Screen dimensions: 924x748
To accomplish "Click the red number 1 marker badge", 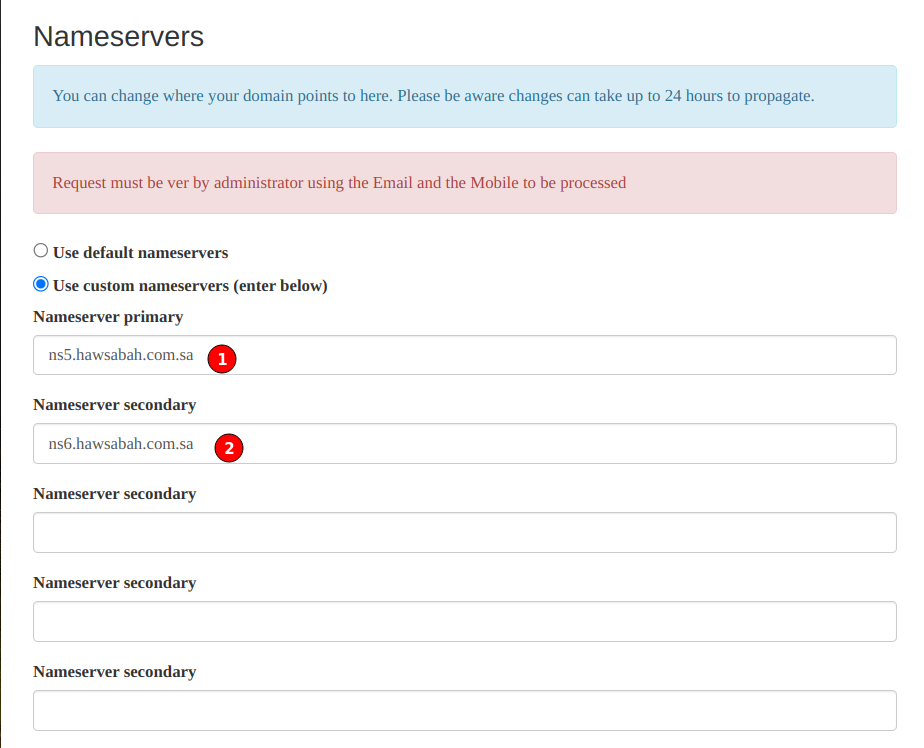I will [222, 358].
